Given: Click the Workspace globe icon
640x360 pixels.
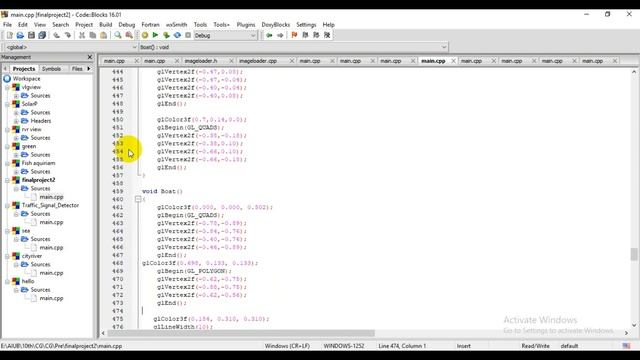Looking at the screenshot, I should click(7, 78).
